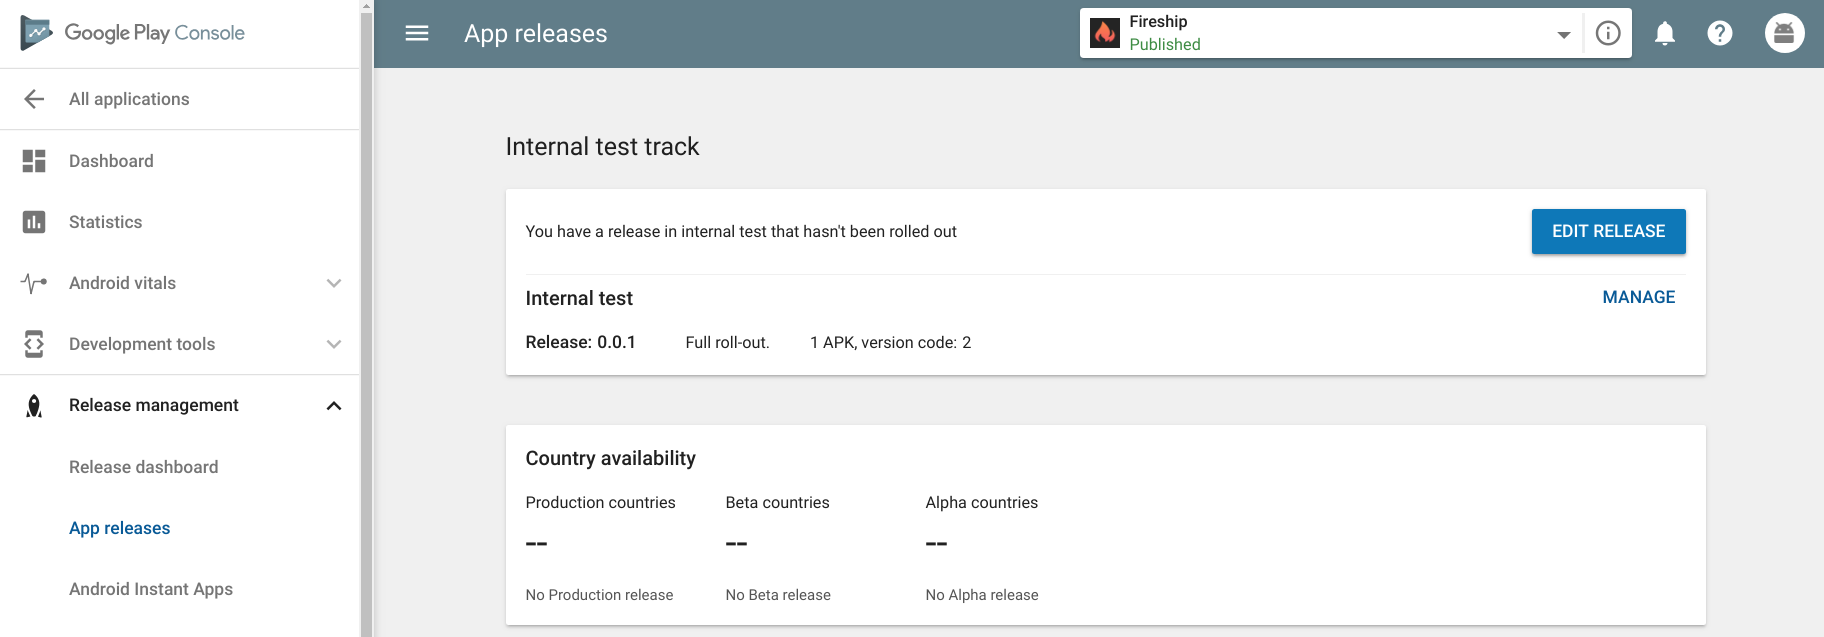Image resolution: width=1824 pixels, height=637 pixels.
Task: Open the Dashboard from the sidebar icon
Action: 33,160
